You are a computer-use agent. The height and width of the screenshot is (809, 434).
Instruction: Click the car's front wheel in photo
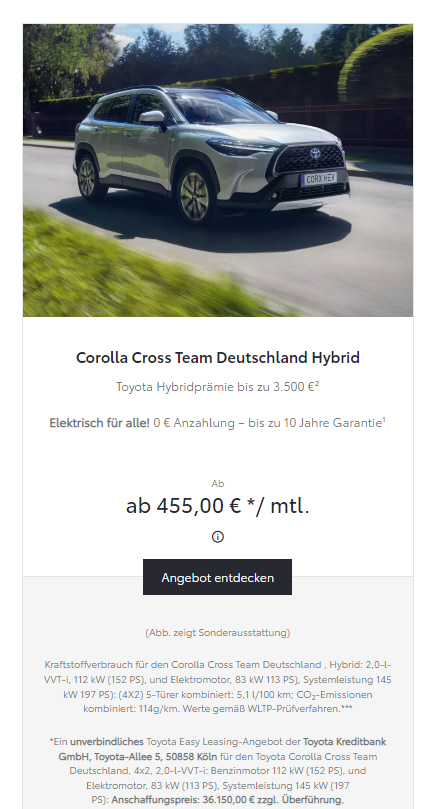click(195, 197)
